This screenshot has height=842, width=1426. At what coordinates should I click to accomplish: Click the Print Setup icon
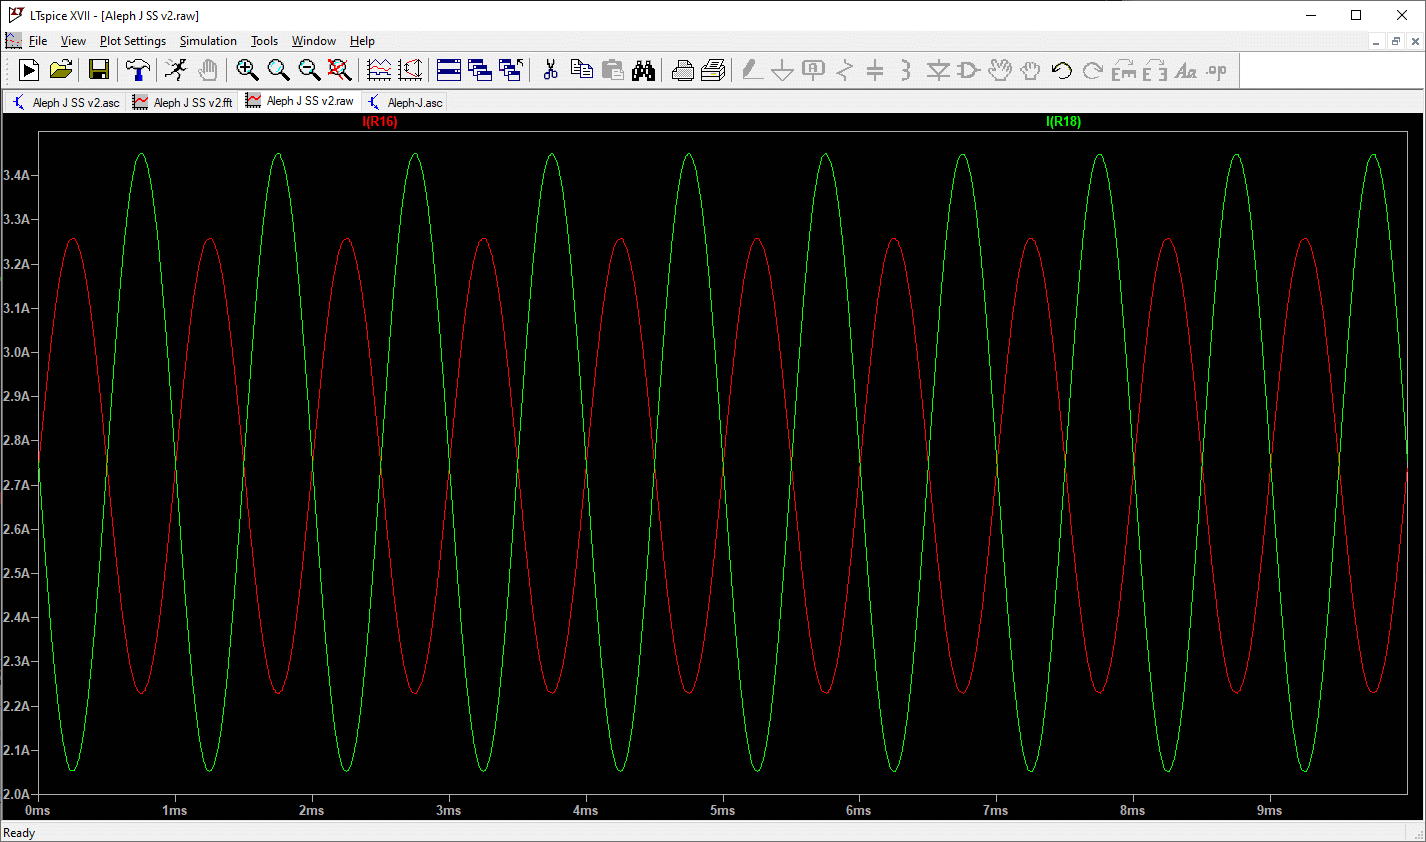pyautogui.click(x=682, y=70)
